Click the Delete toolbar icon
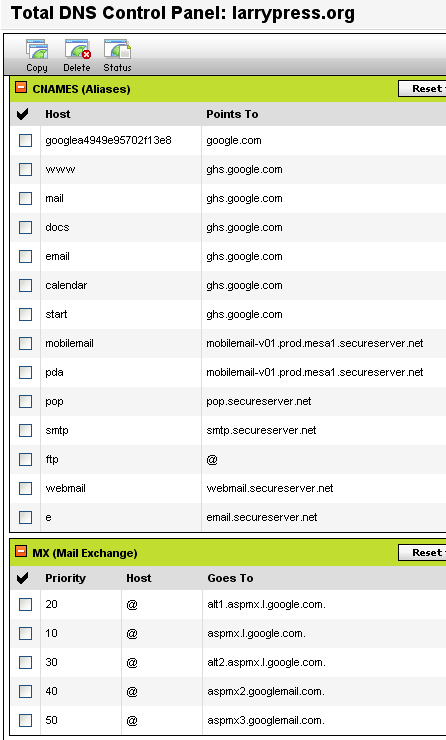Screen dimensions: 446x740 click(77, 56)
